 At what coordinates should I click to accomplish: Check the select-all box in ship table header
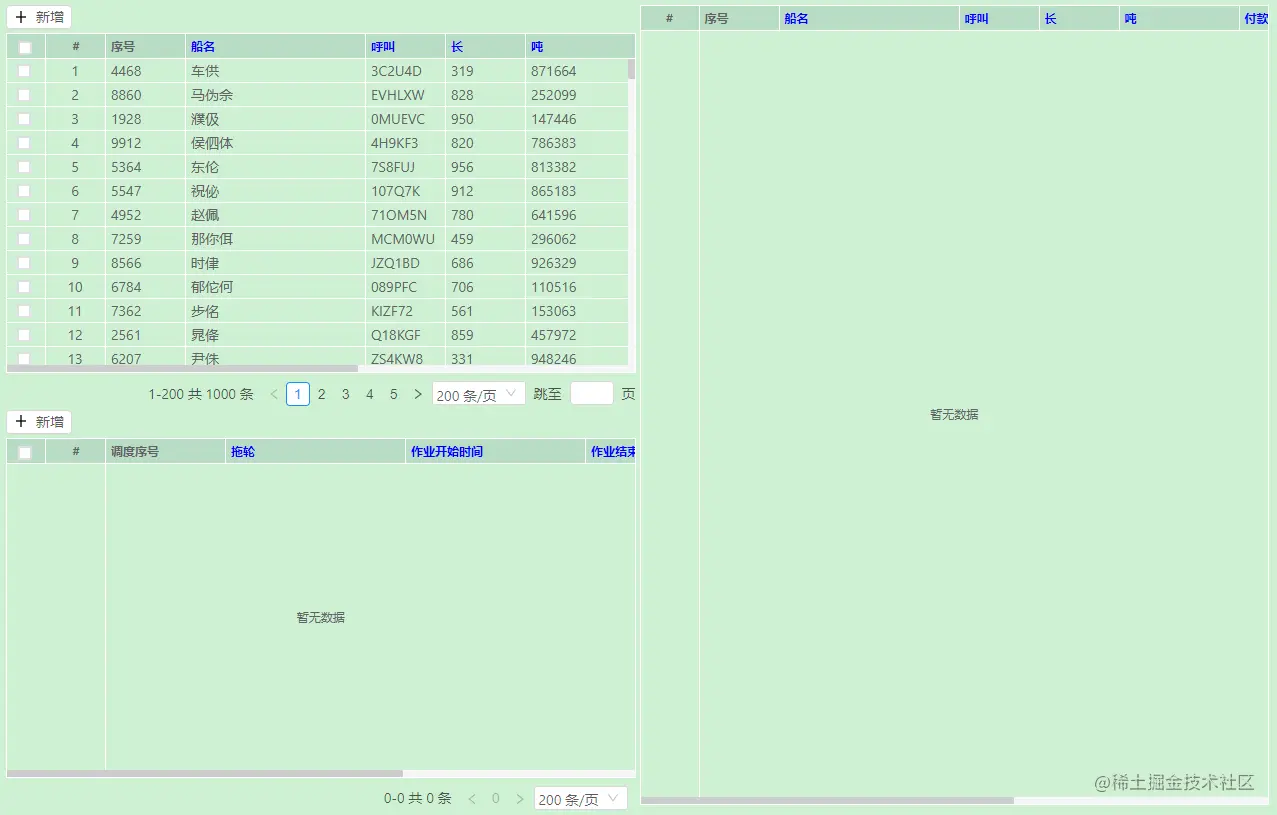click(x=25, y=47)
